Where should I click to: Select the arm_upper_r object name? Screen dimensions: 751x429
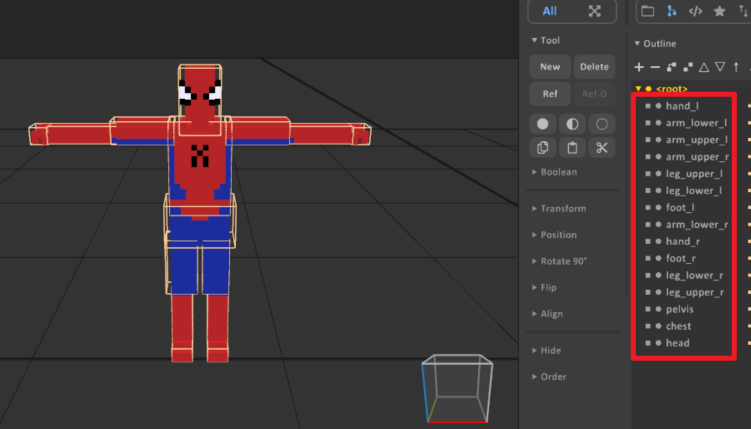pos(697,157)
